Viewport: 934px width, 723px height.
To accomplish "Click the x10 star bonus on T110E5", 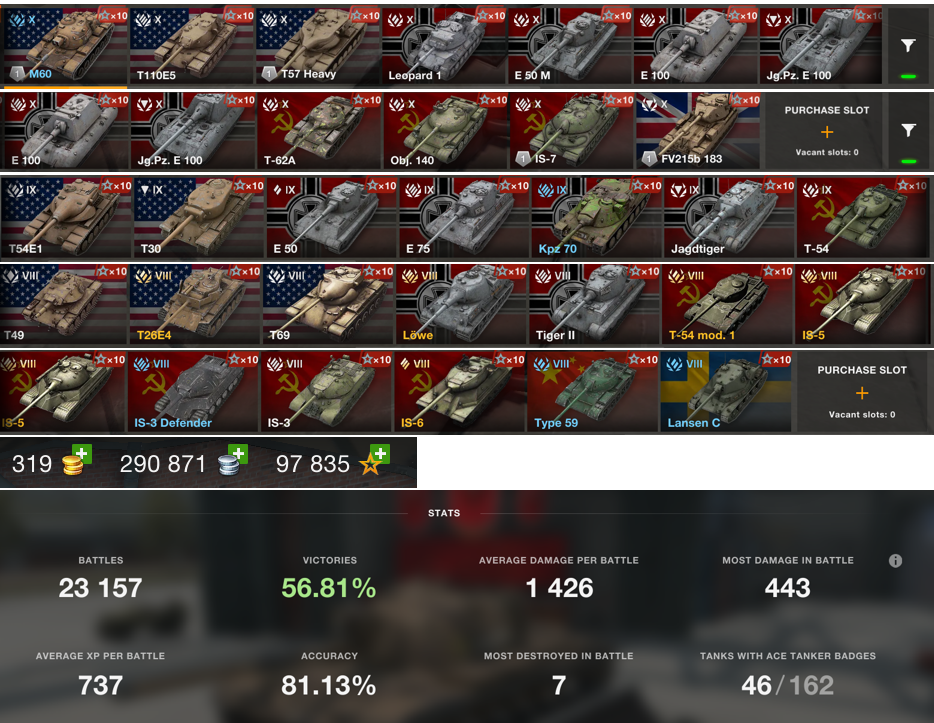I will point(239,15).
